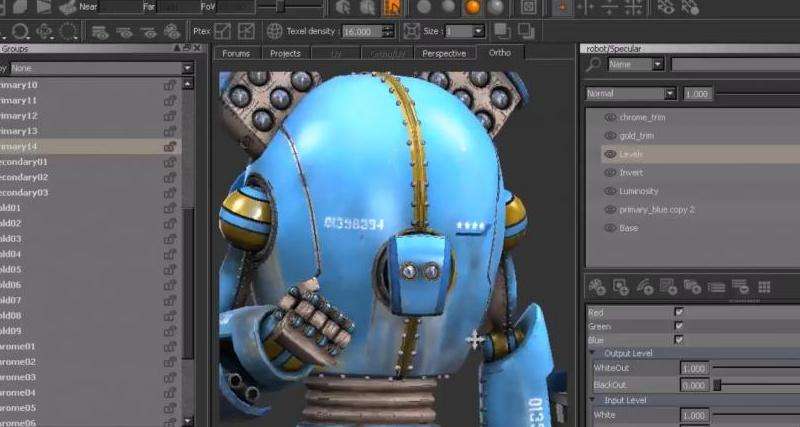Click the search magnifier icon in layers panel
Viewport: 800px width, 427px height.
coord(596,64)
